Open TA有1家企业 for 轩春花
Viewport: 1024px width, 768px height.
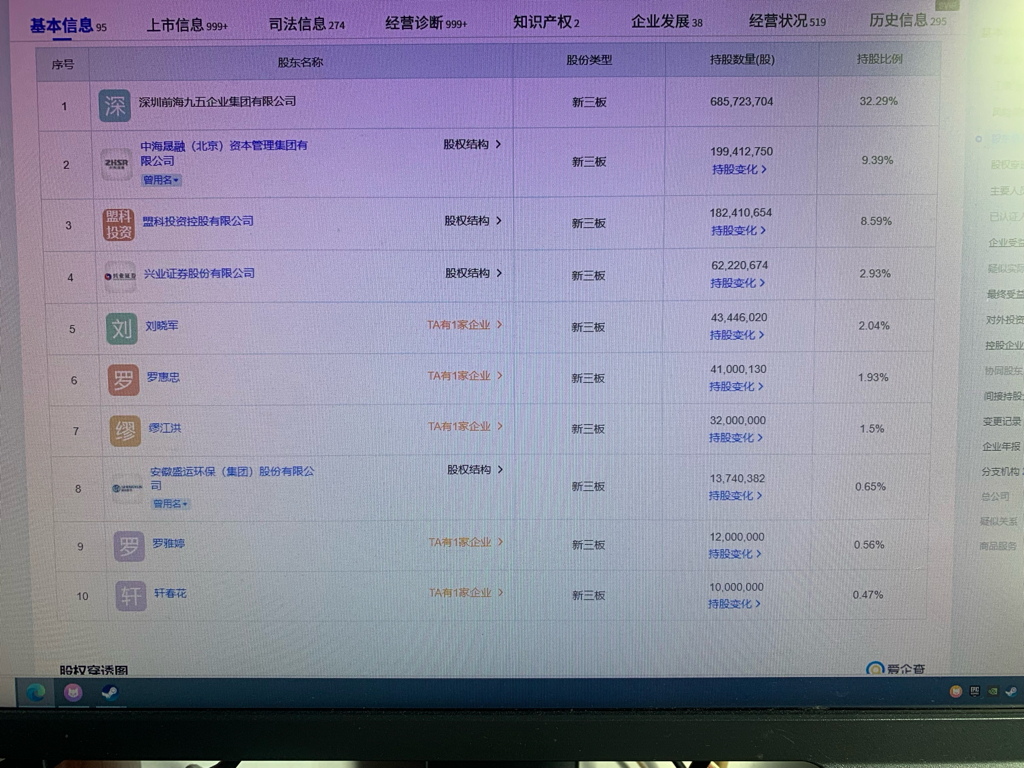point(466,592)
